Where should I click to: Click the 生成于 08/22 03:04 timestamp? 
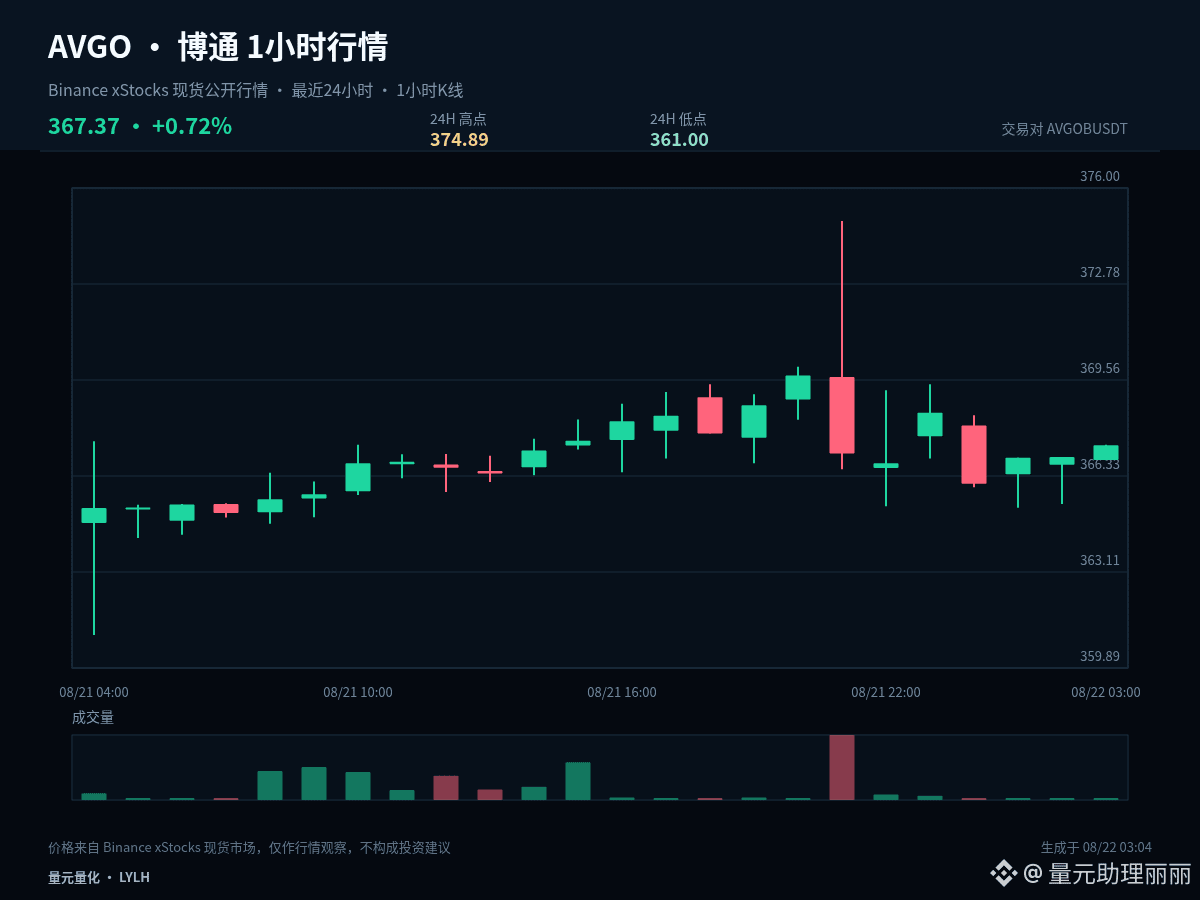1096,848
